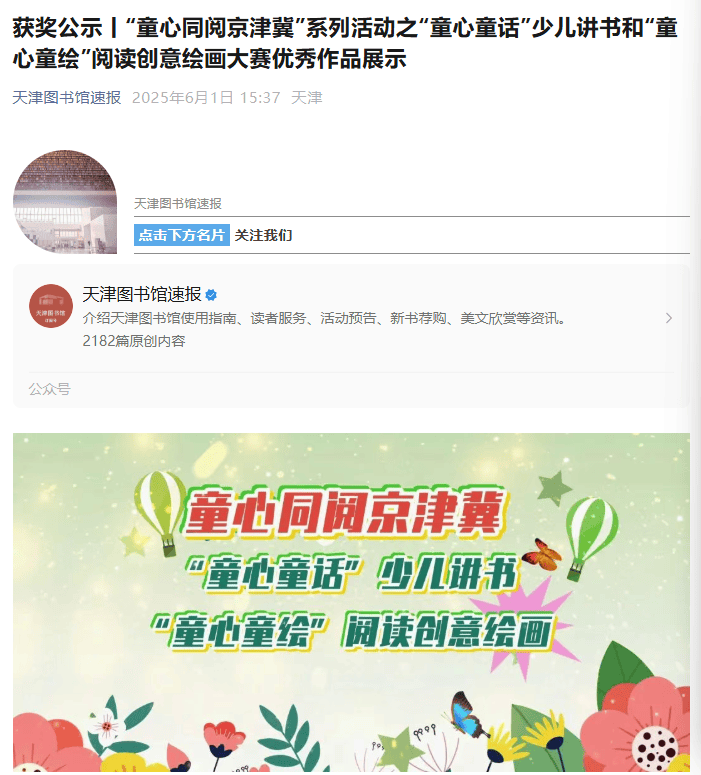Open the 童心同阅京津冀 banner image
The image size is (701, 775).
point(351,602)
